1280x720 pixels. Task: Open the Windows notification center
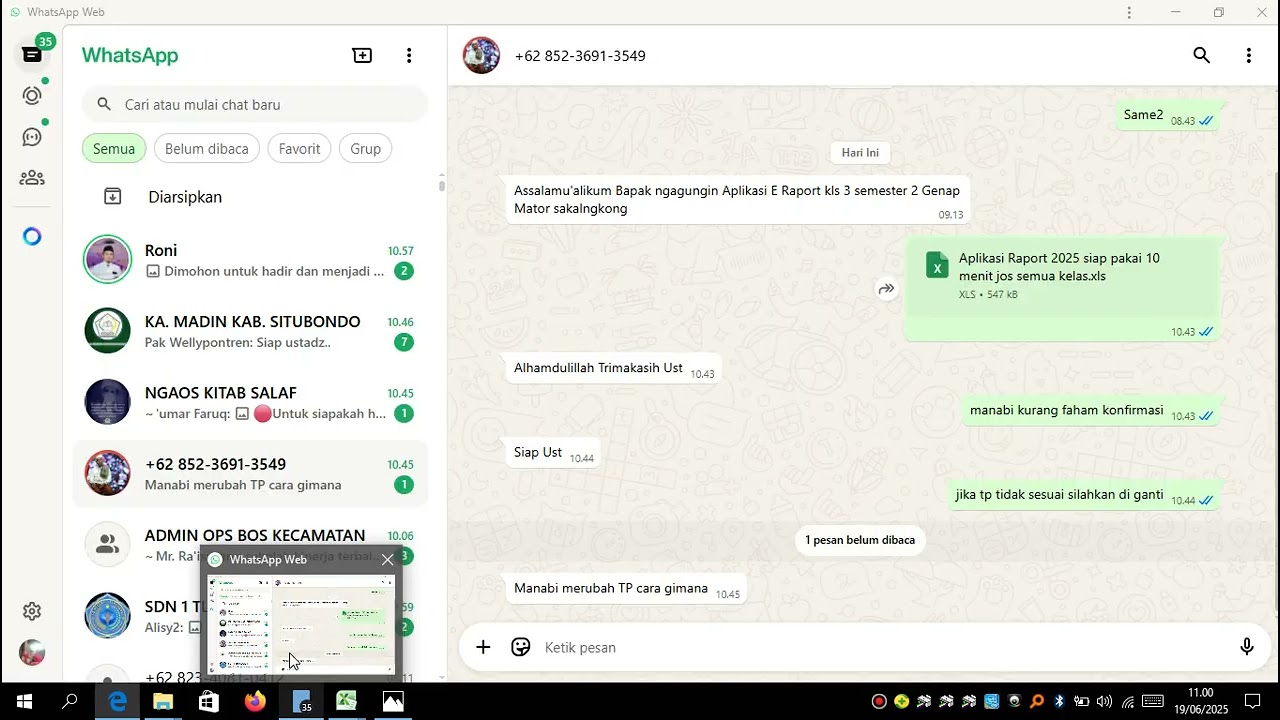coord(1252,701)
